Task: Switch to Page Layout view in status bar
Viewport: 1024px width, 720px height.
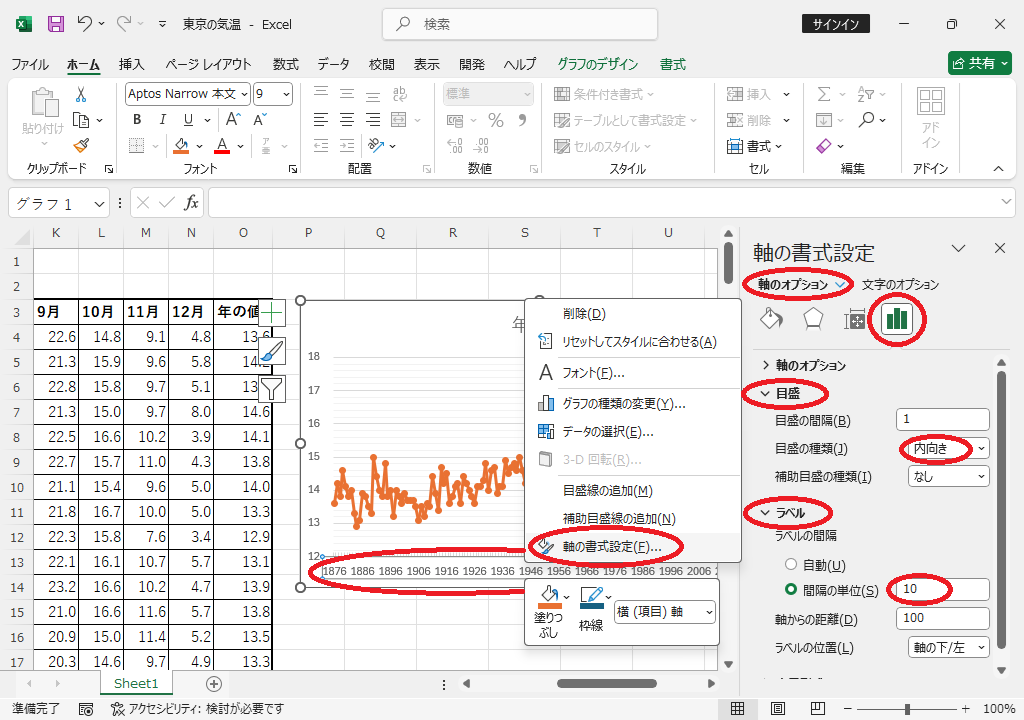Action: coord(777,708)
